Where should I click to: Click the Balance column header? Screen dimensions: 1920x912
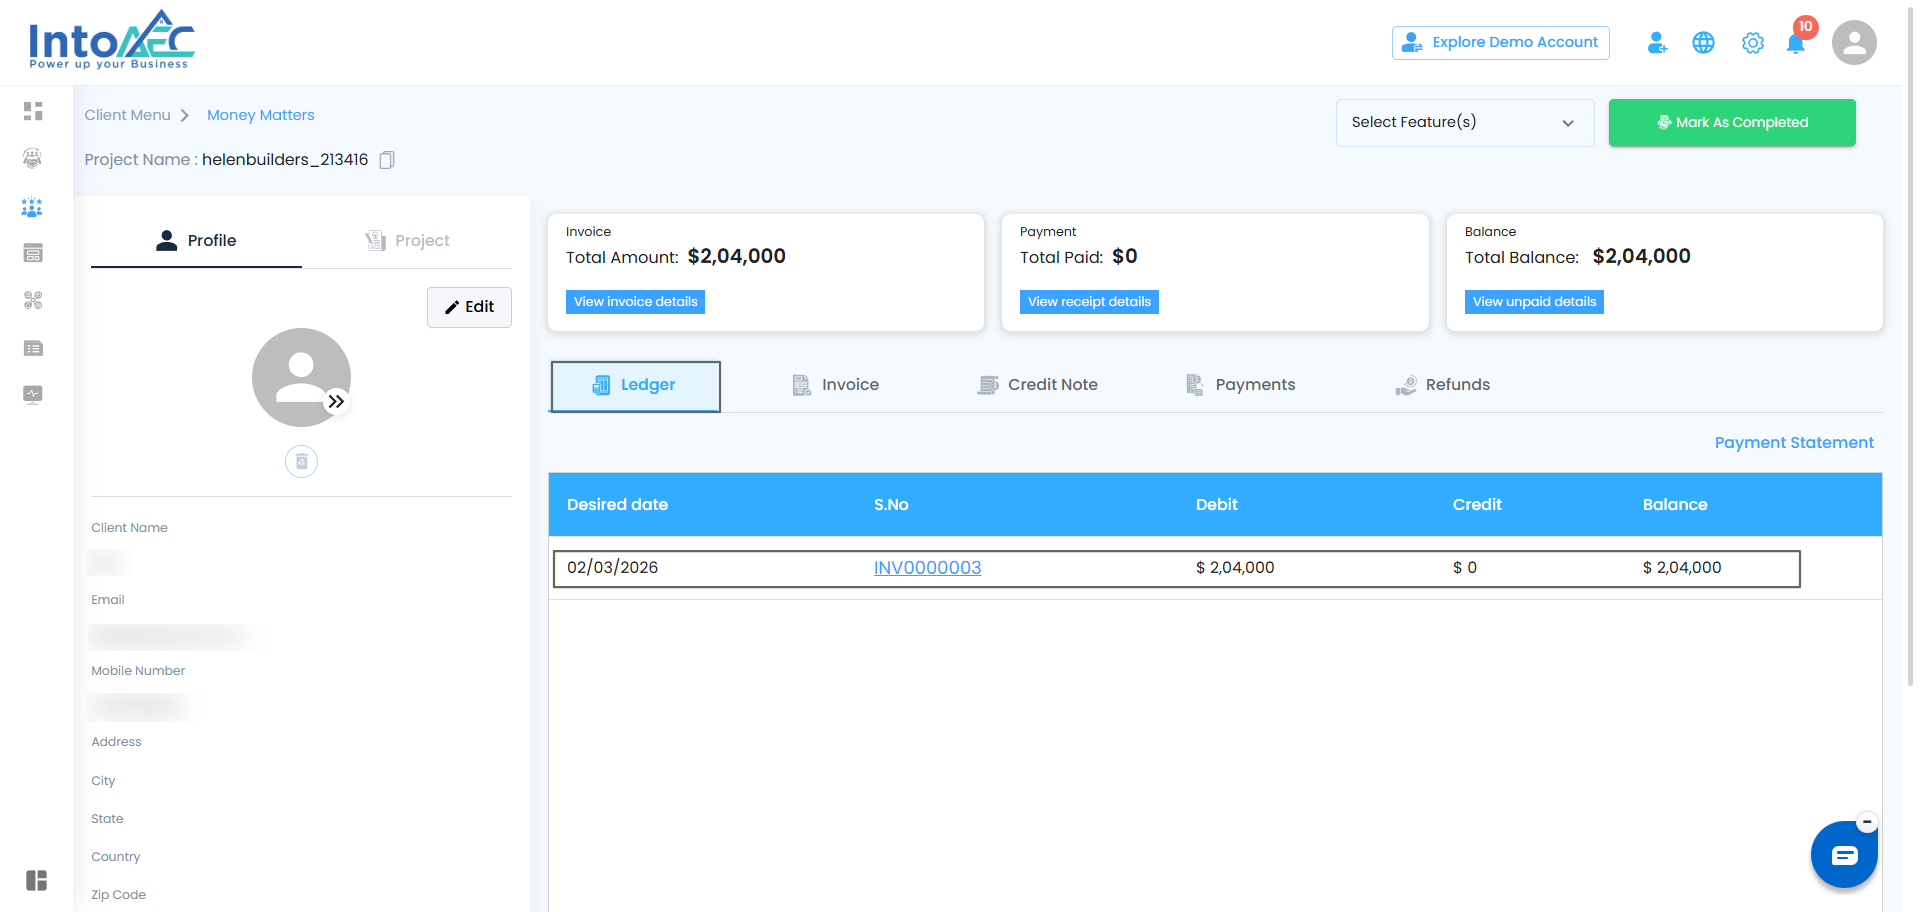1675,505
